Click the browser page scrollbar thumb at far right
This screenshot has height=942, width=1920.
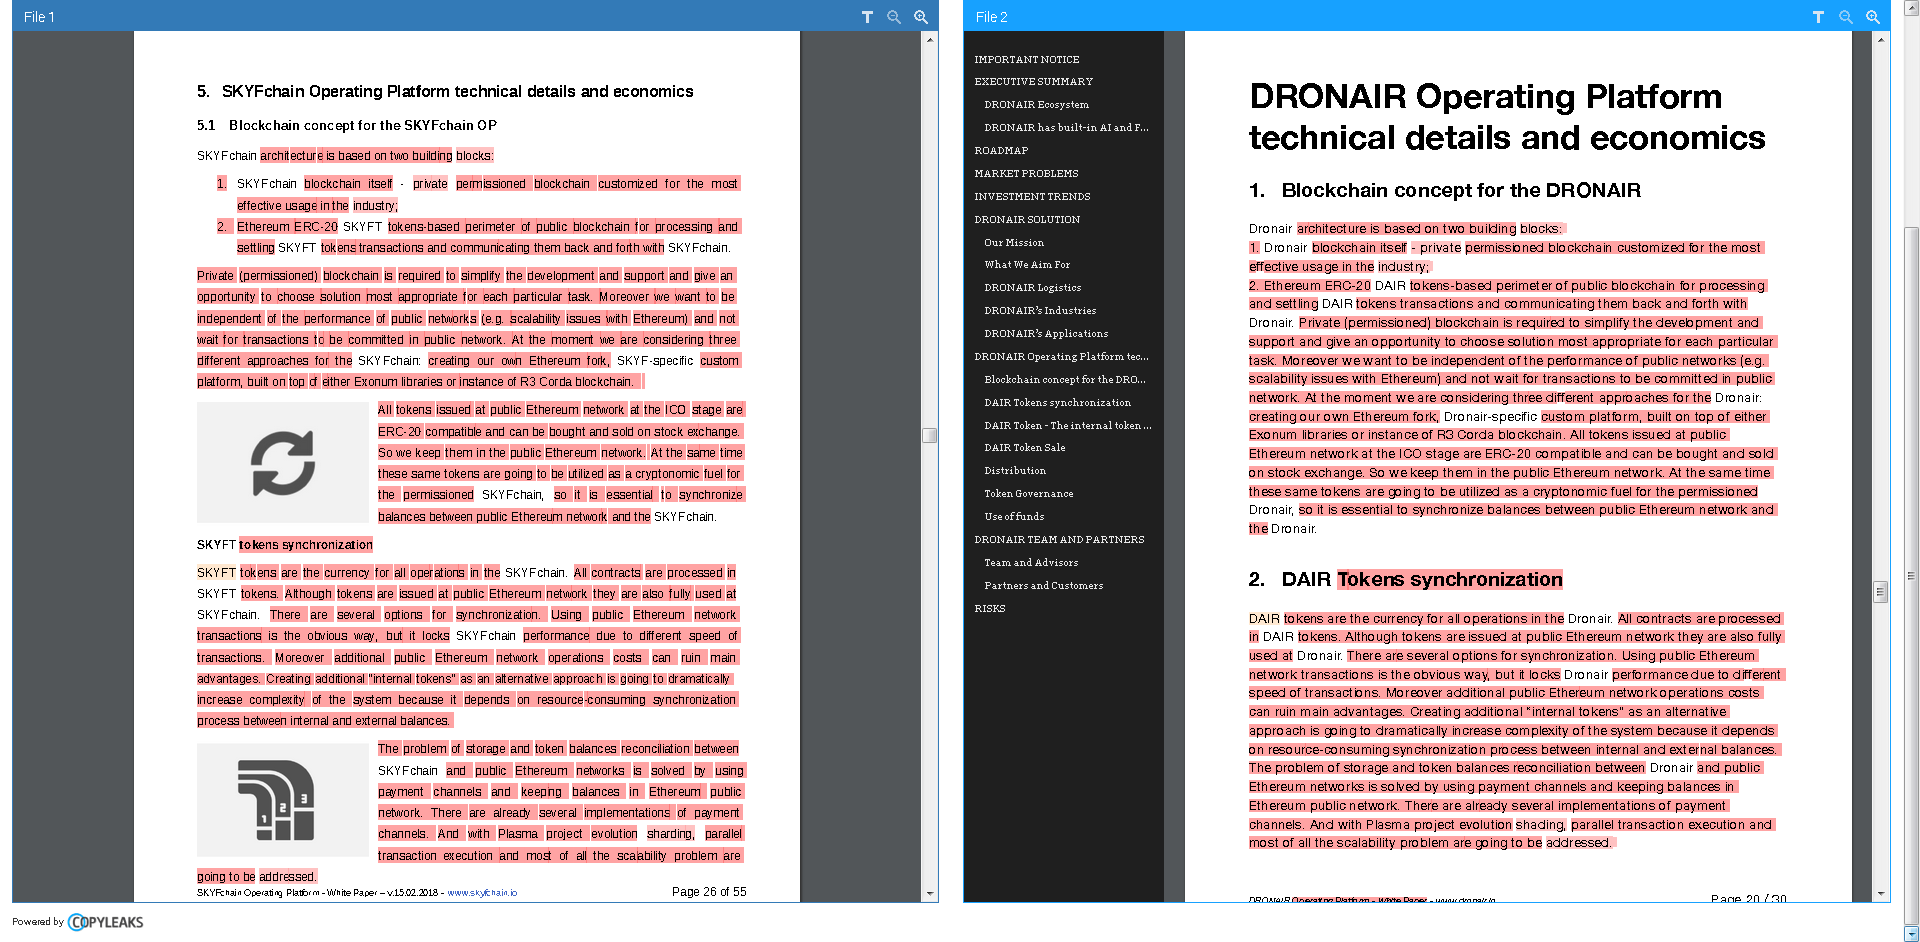(1911, 575)
